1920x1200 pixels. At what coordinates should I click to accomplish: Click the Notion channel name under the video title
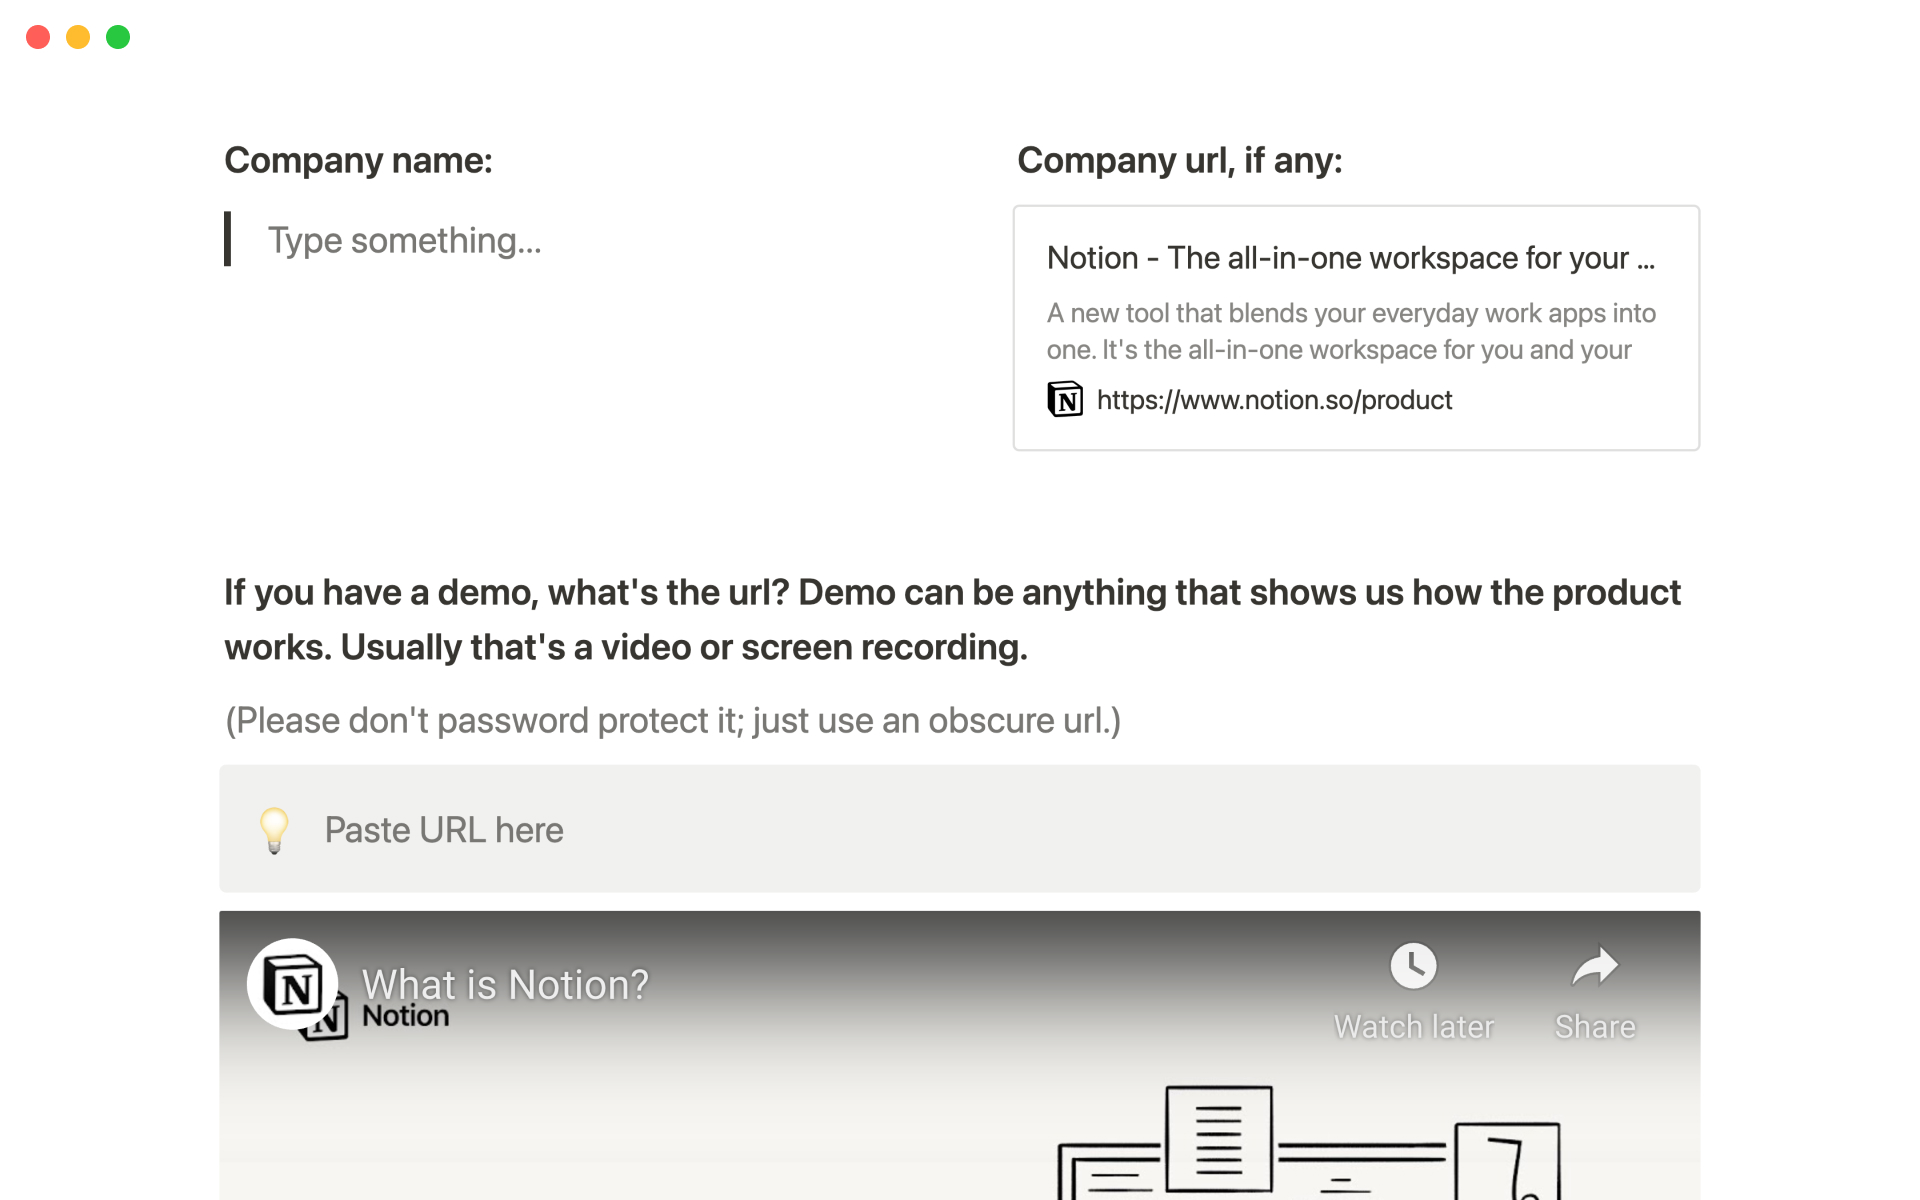(405, 1016)
